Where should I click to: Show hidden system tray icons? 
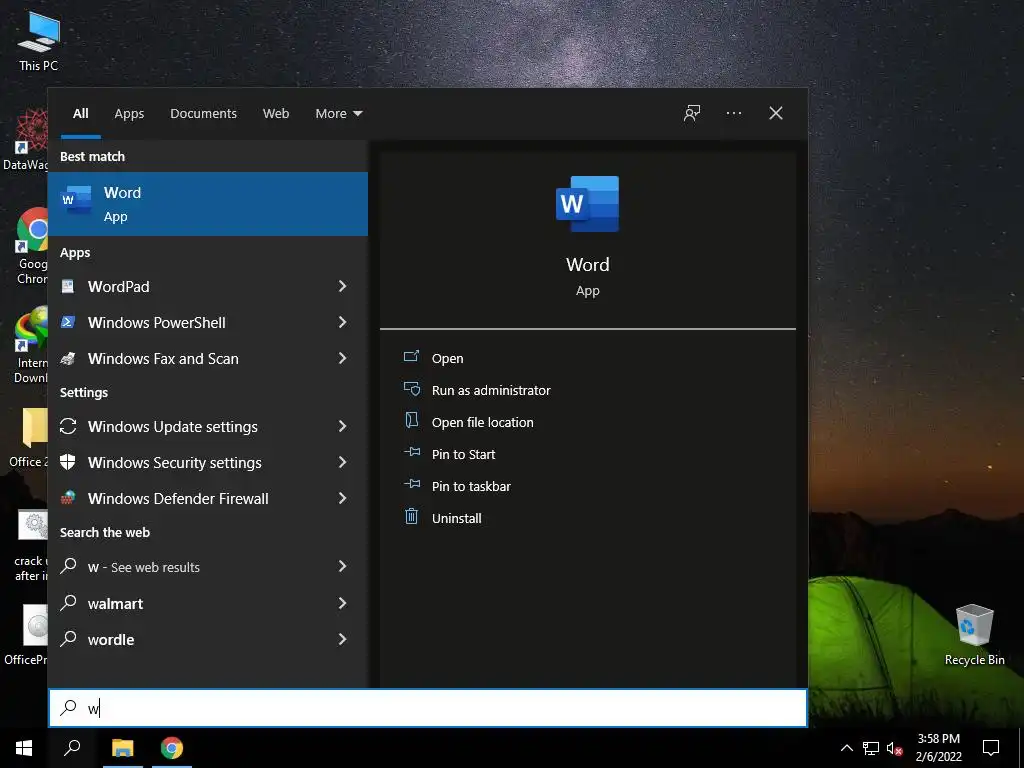tap(846, 748)
